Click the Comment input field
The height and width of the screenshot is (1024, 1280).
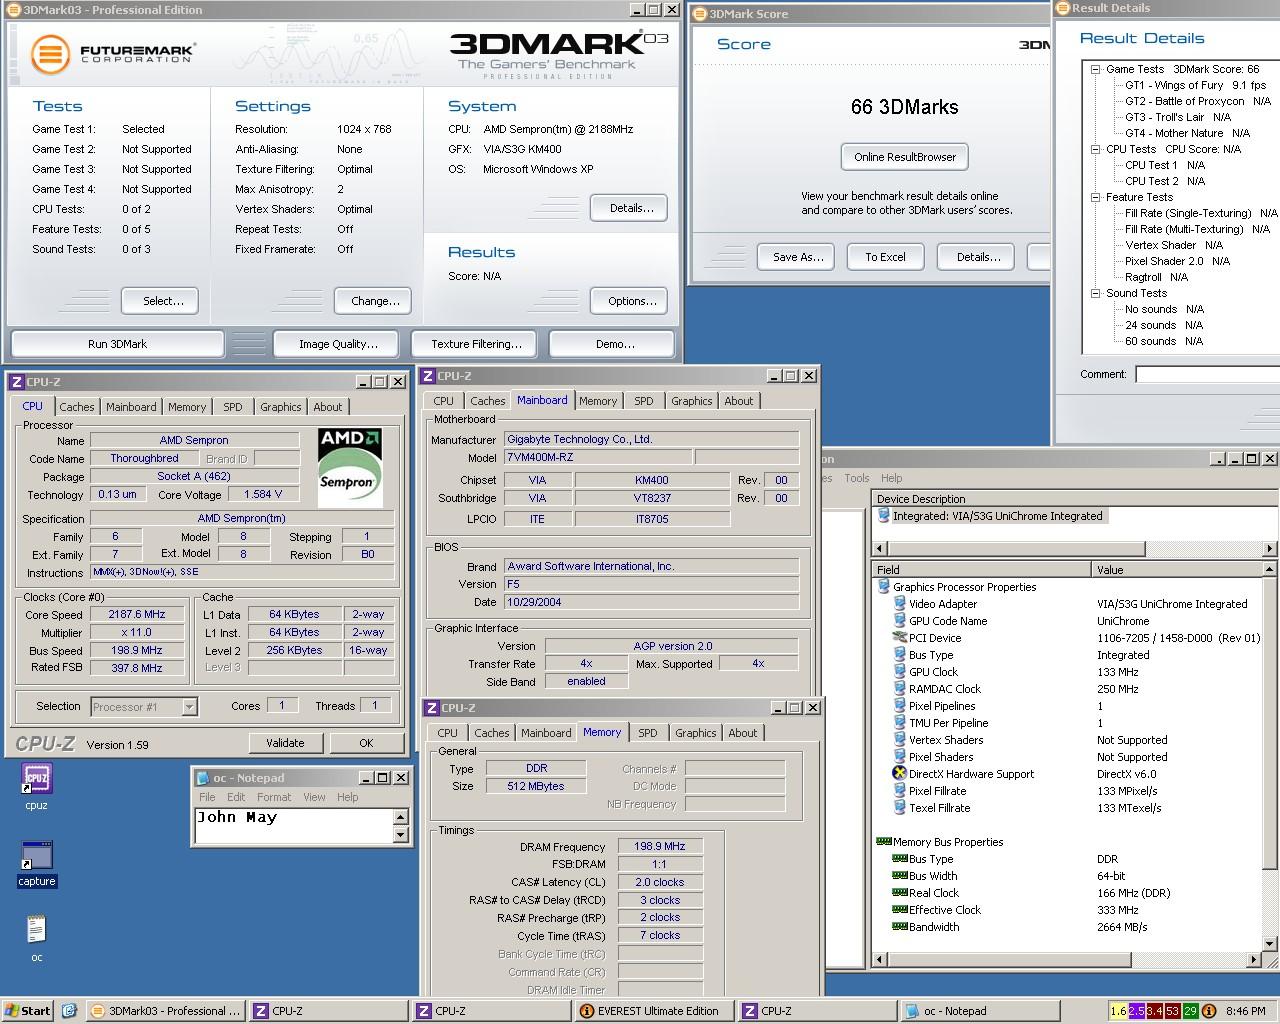[1208, 374]
